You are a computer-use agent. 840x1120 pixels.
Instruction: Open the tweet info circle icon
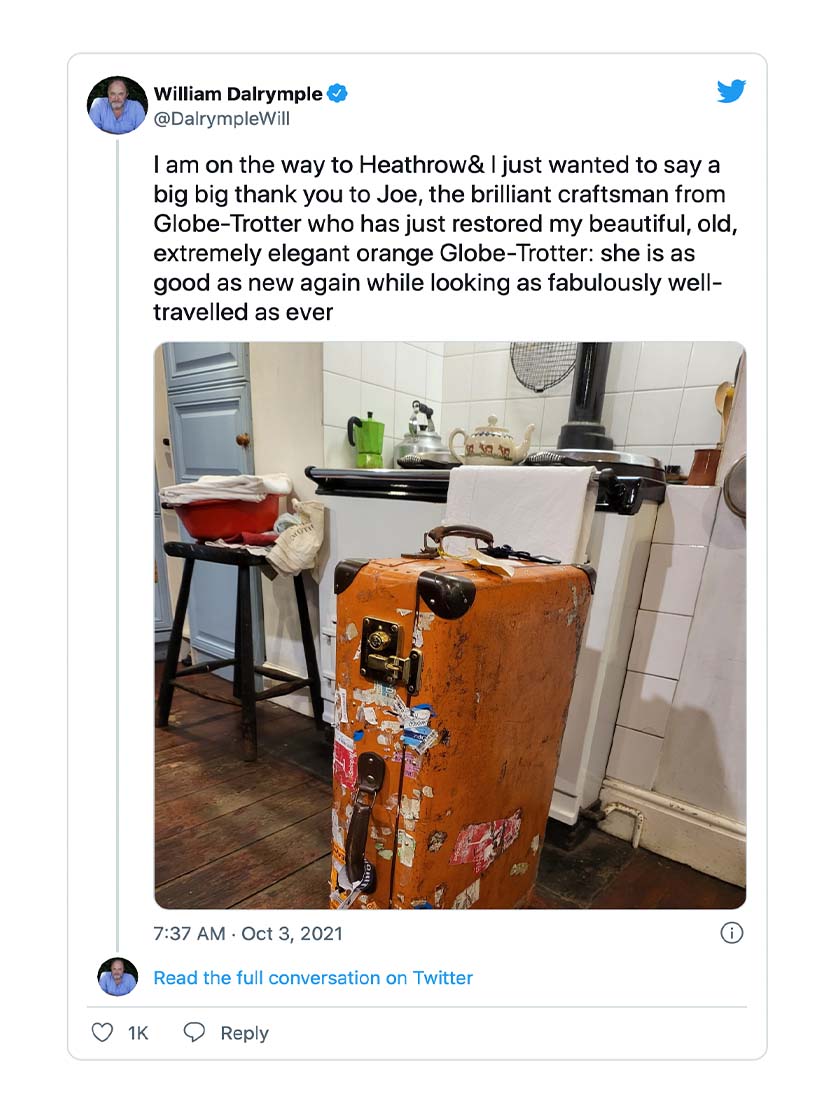coord(731,933)
